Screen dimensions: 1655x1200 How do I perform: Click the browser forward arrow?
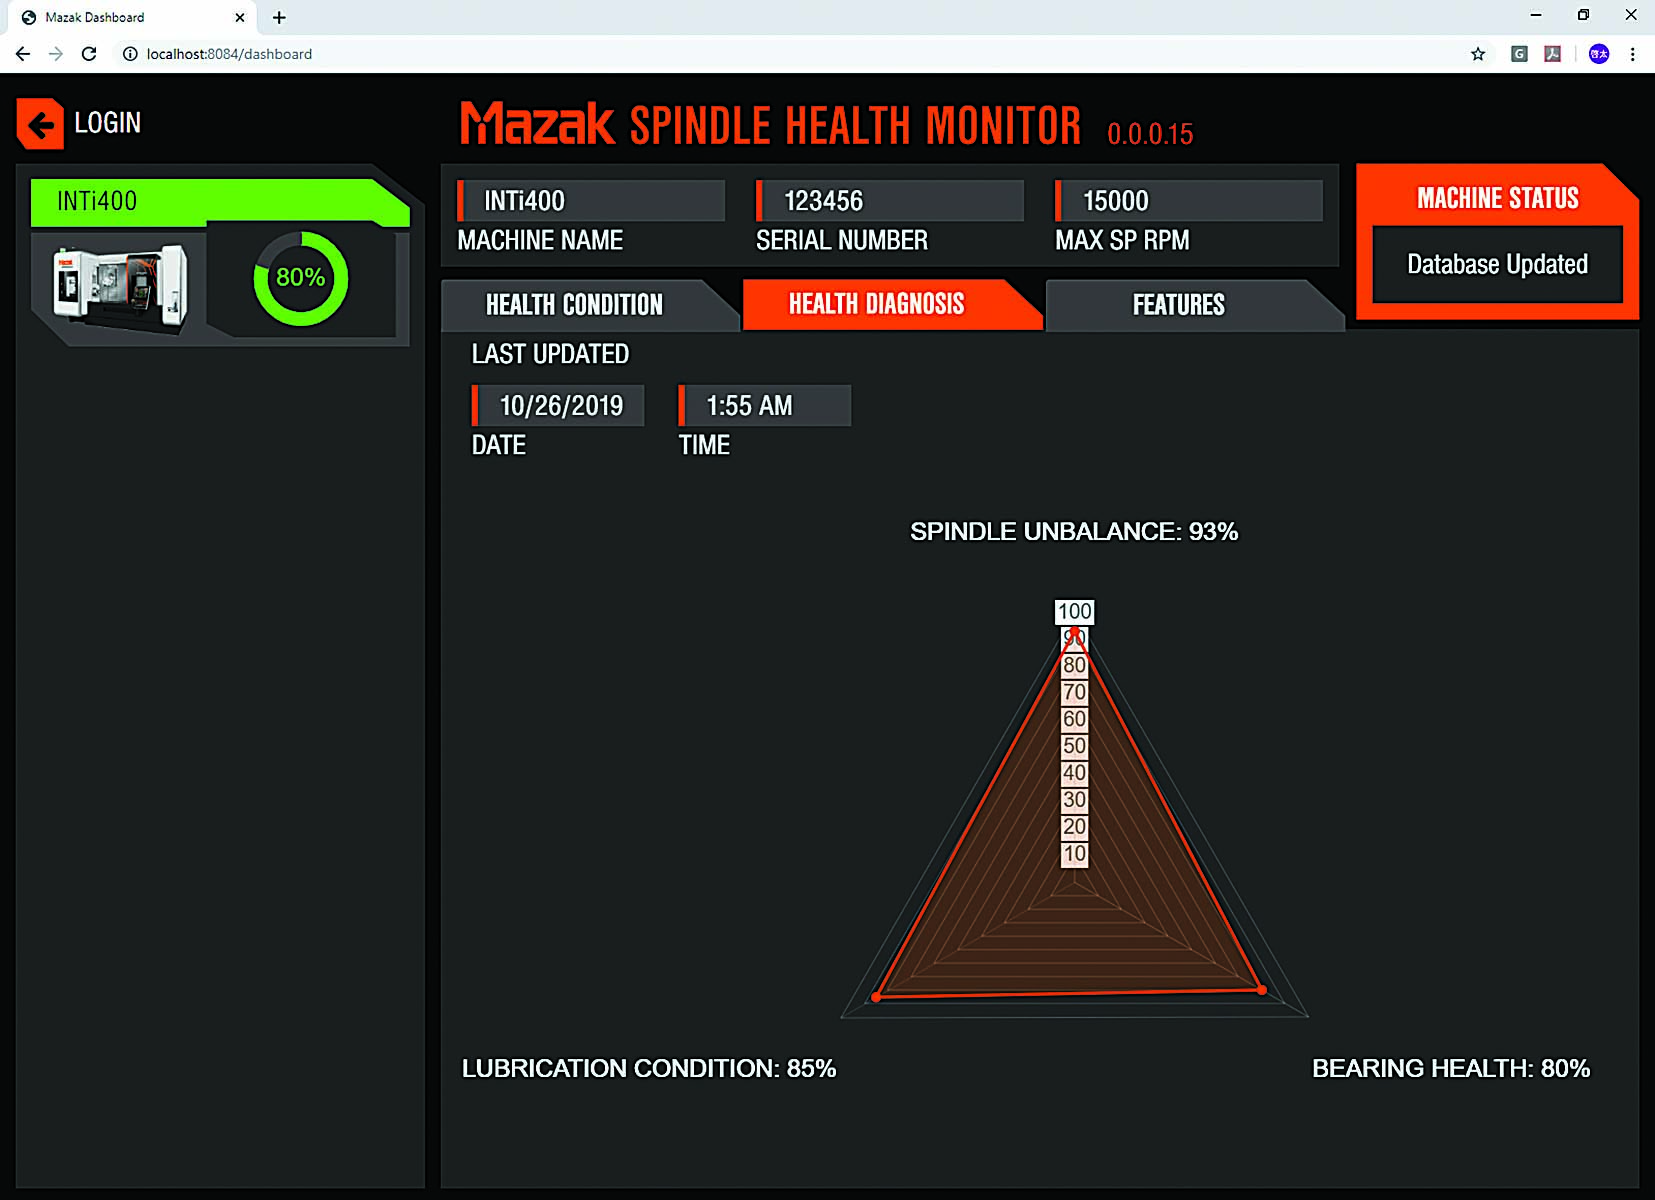pos(56,54)
